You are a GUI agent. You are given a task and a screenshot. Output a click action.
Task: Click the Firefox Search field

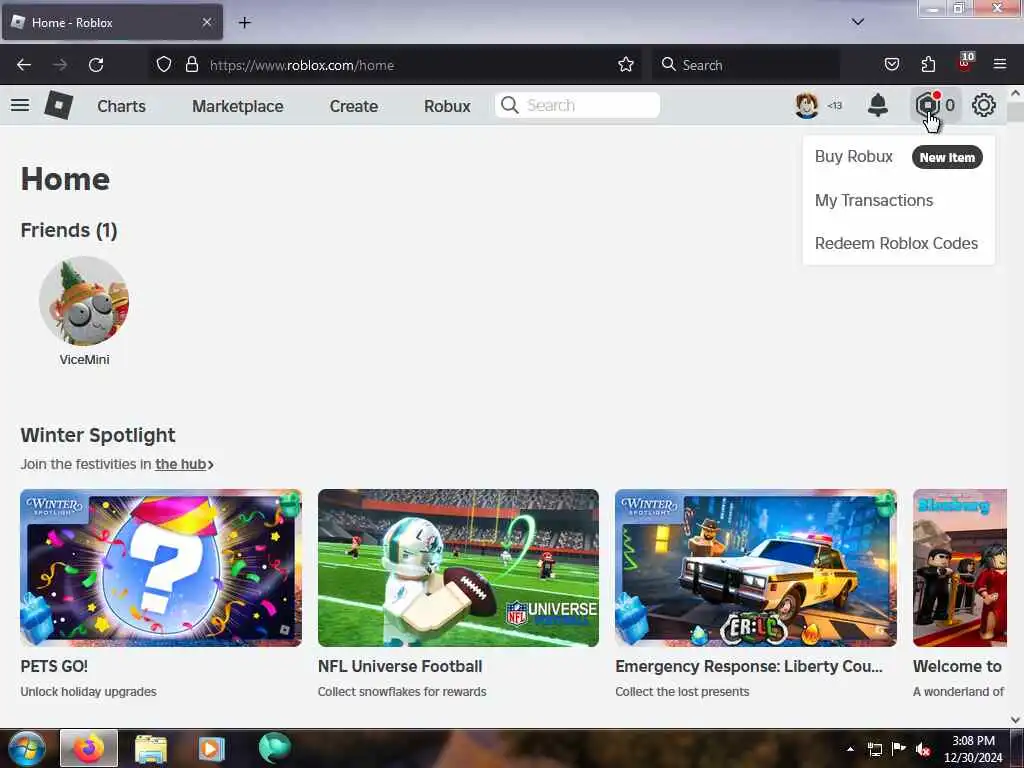coord(746,65)
